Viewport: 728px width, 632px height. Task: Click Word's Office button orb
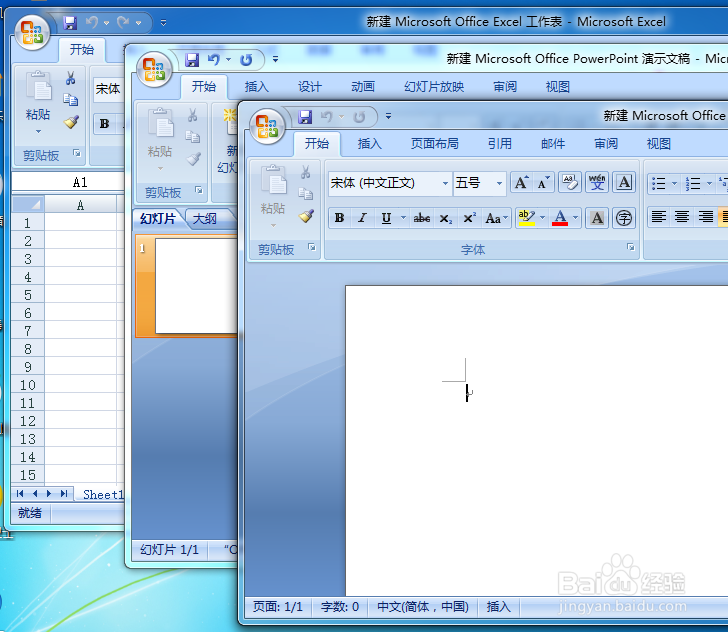[267, 127]
